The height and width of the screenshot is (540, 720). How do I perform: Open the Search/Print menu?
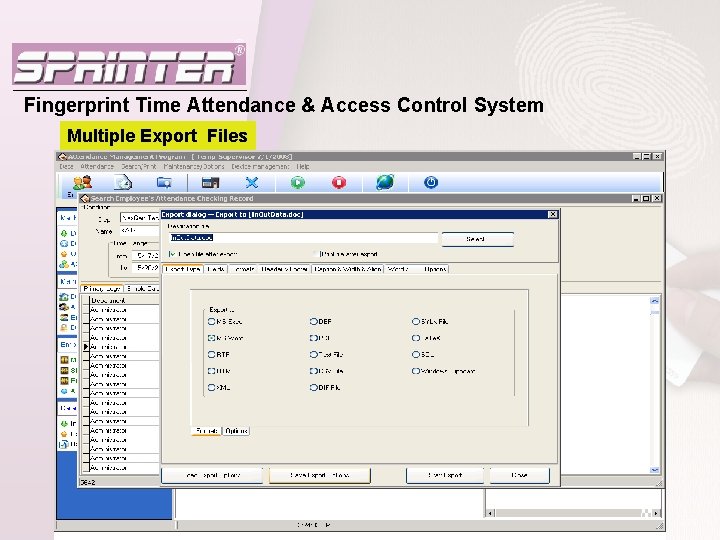(x=139, y=167)
